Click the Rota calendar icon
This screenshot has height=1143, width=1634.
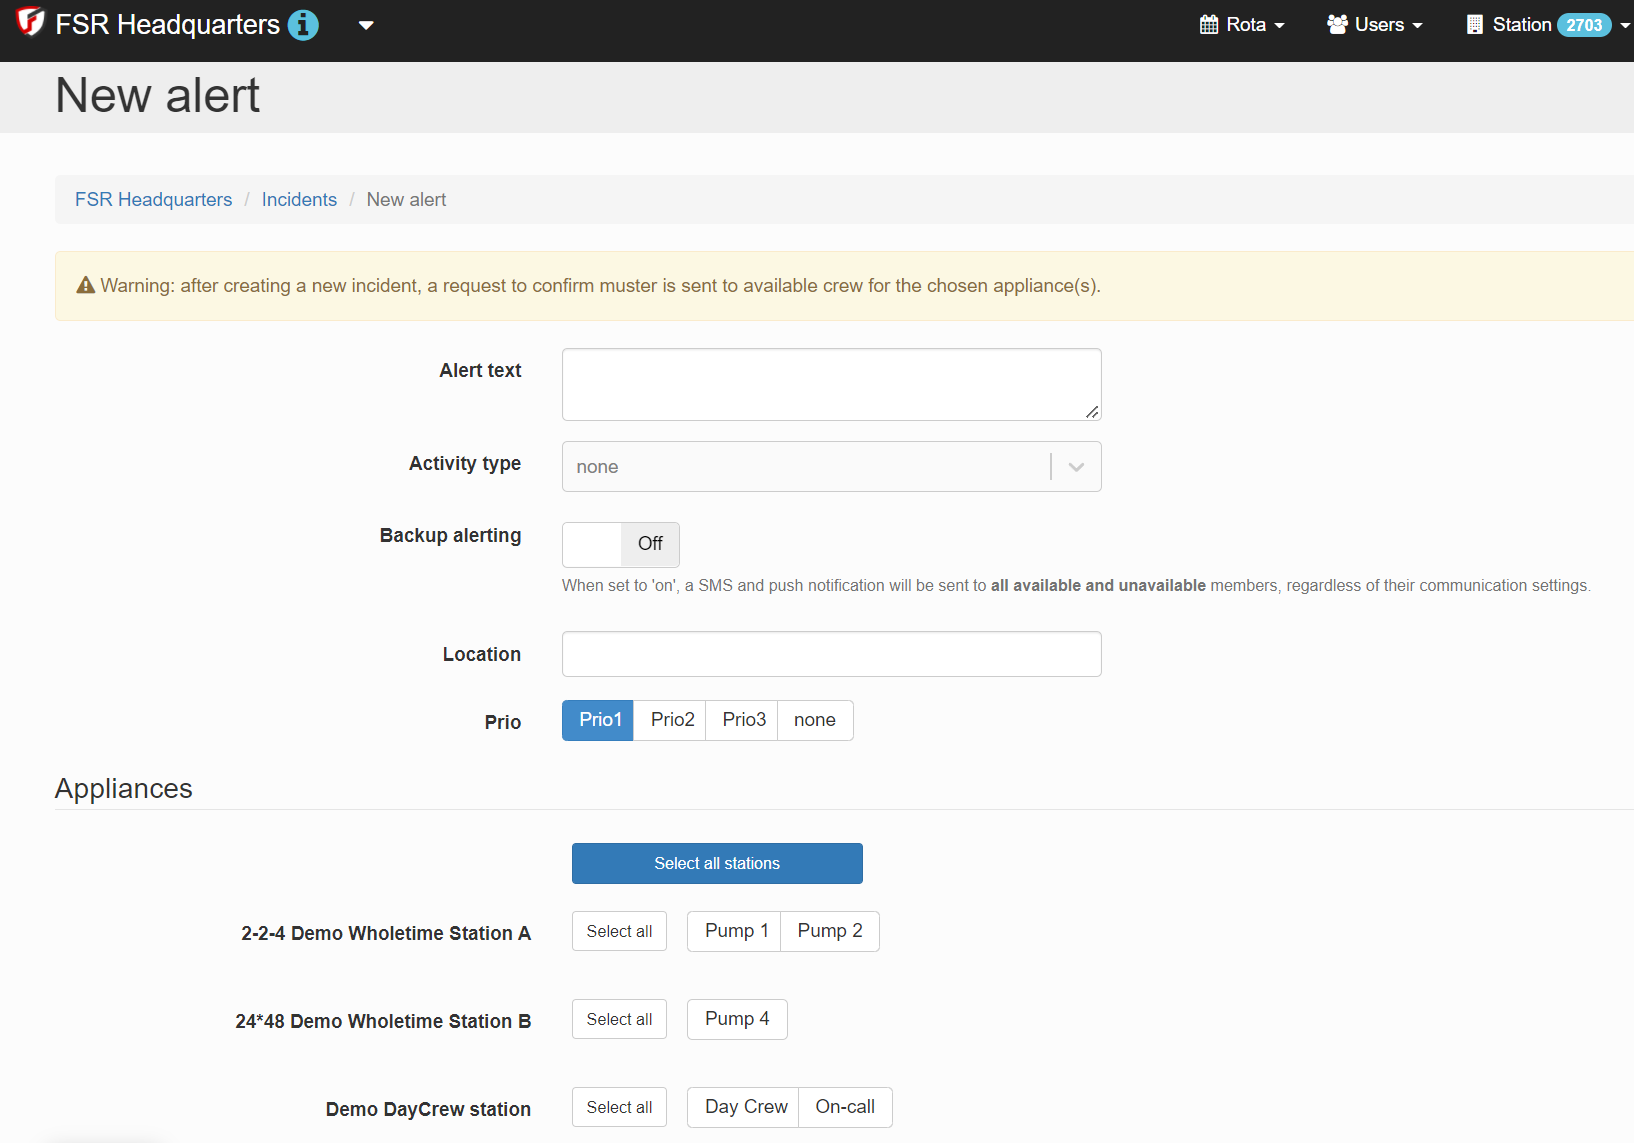(1209, 25)
